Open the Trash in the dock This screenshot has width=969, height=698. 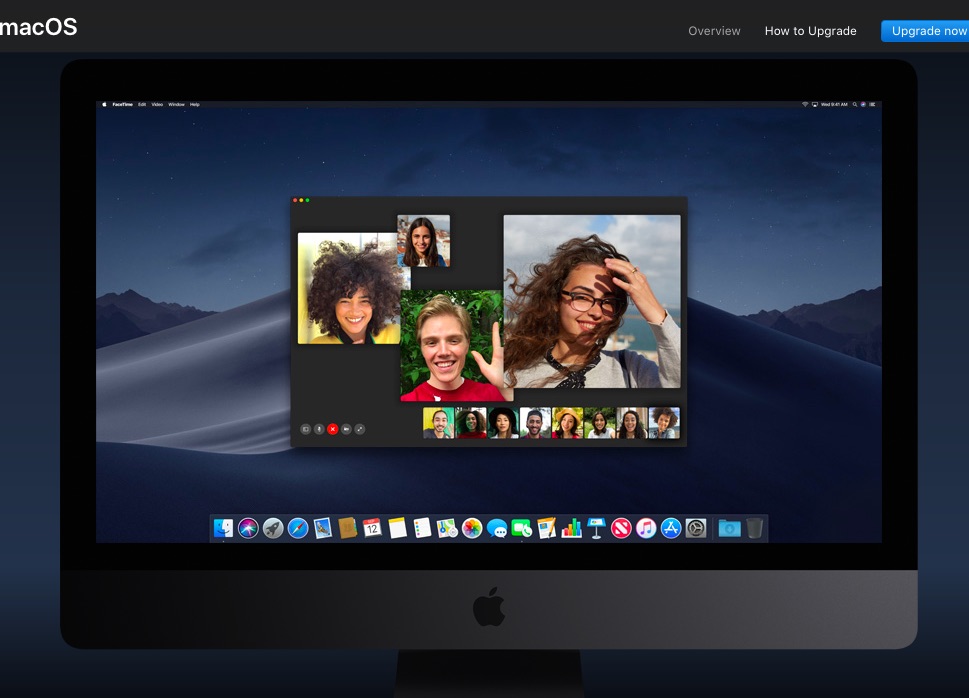pyautogui.click(x=755, y=528)
